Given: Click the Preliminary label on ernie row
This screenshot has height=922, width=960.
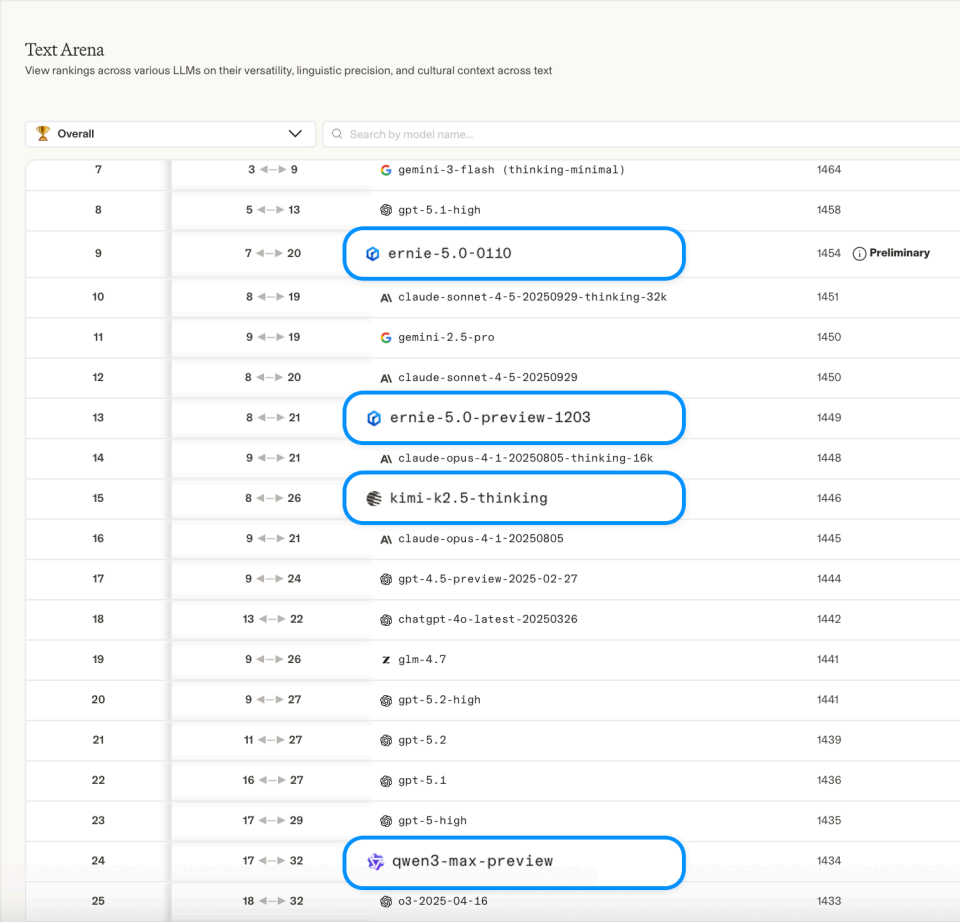Looking at the screenshot, I should point(899,254).
